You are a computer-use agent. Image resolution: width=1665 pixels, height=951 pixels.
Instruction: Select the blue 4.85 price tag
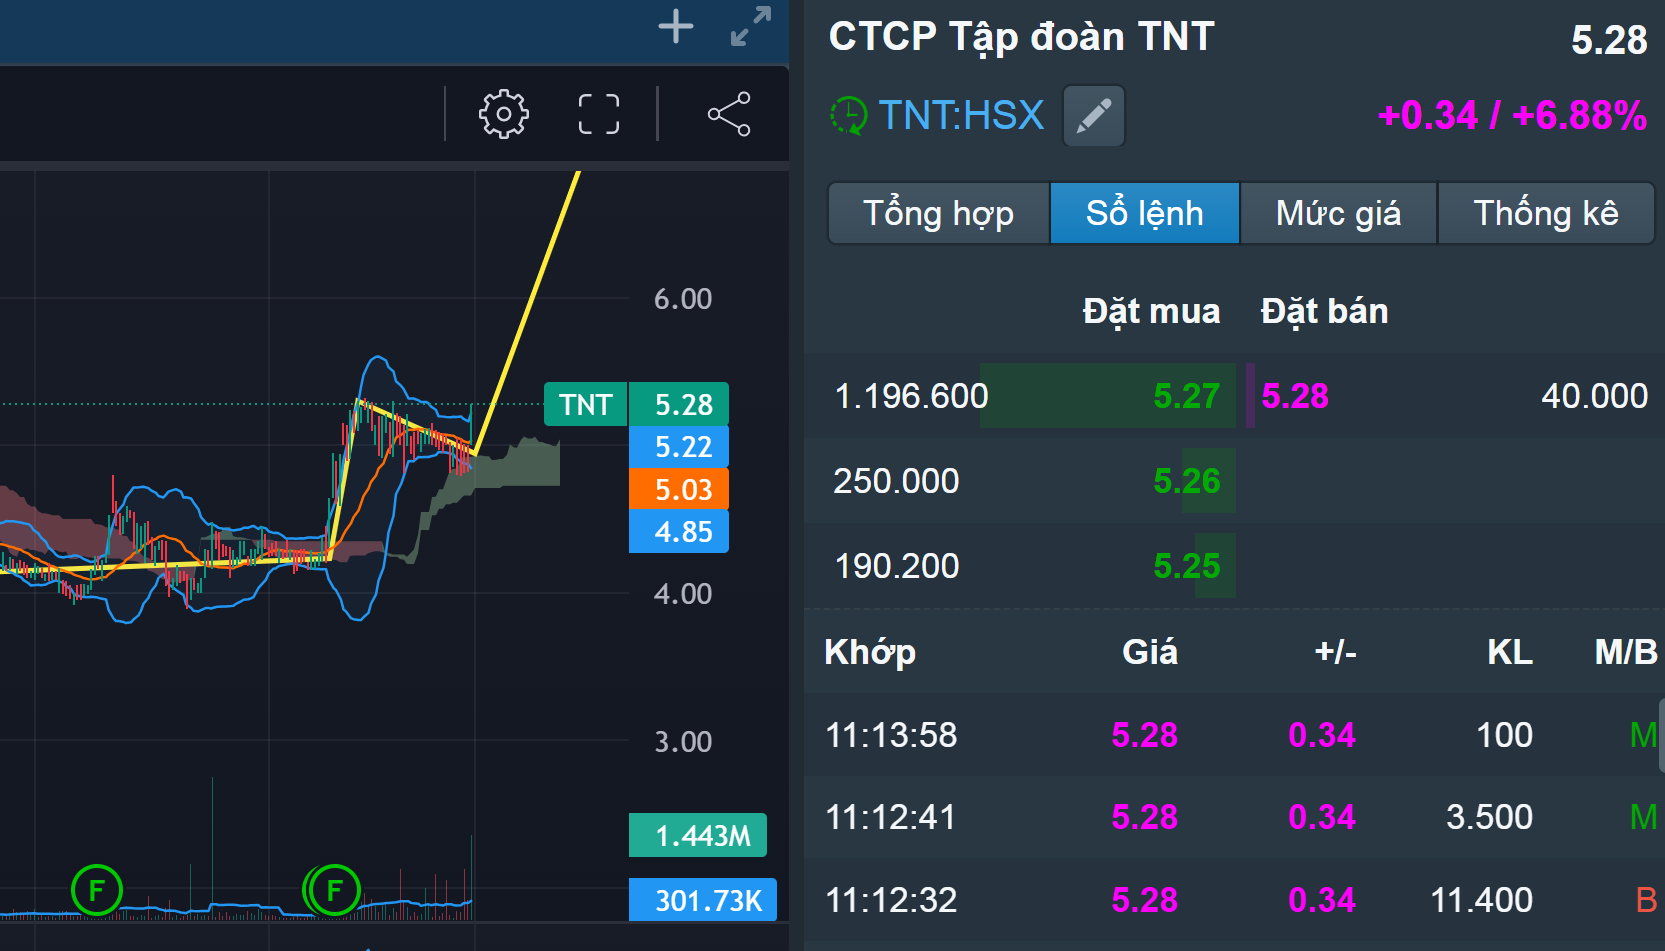(679, 531)
